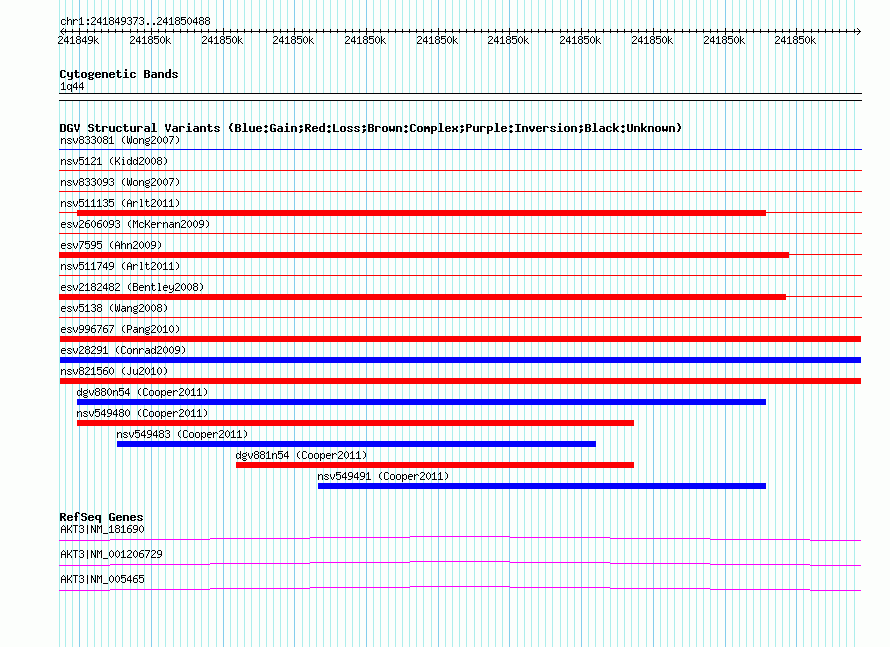The height and width of the screenshot is (647, 890).
Task: Select the esv28291 (Conrad2009) blue gain bar
Action: (x=460, y=360)
